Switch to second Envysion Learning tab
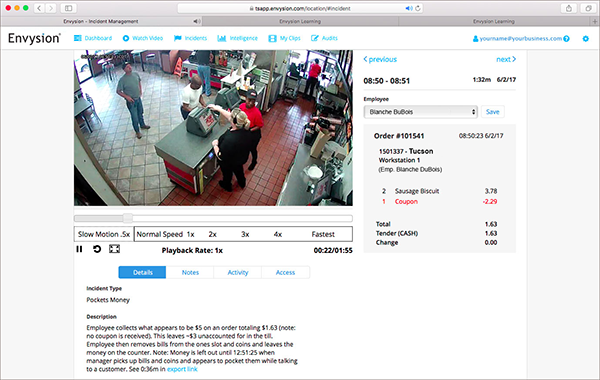 (x=300, y=21)
